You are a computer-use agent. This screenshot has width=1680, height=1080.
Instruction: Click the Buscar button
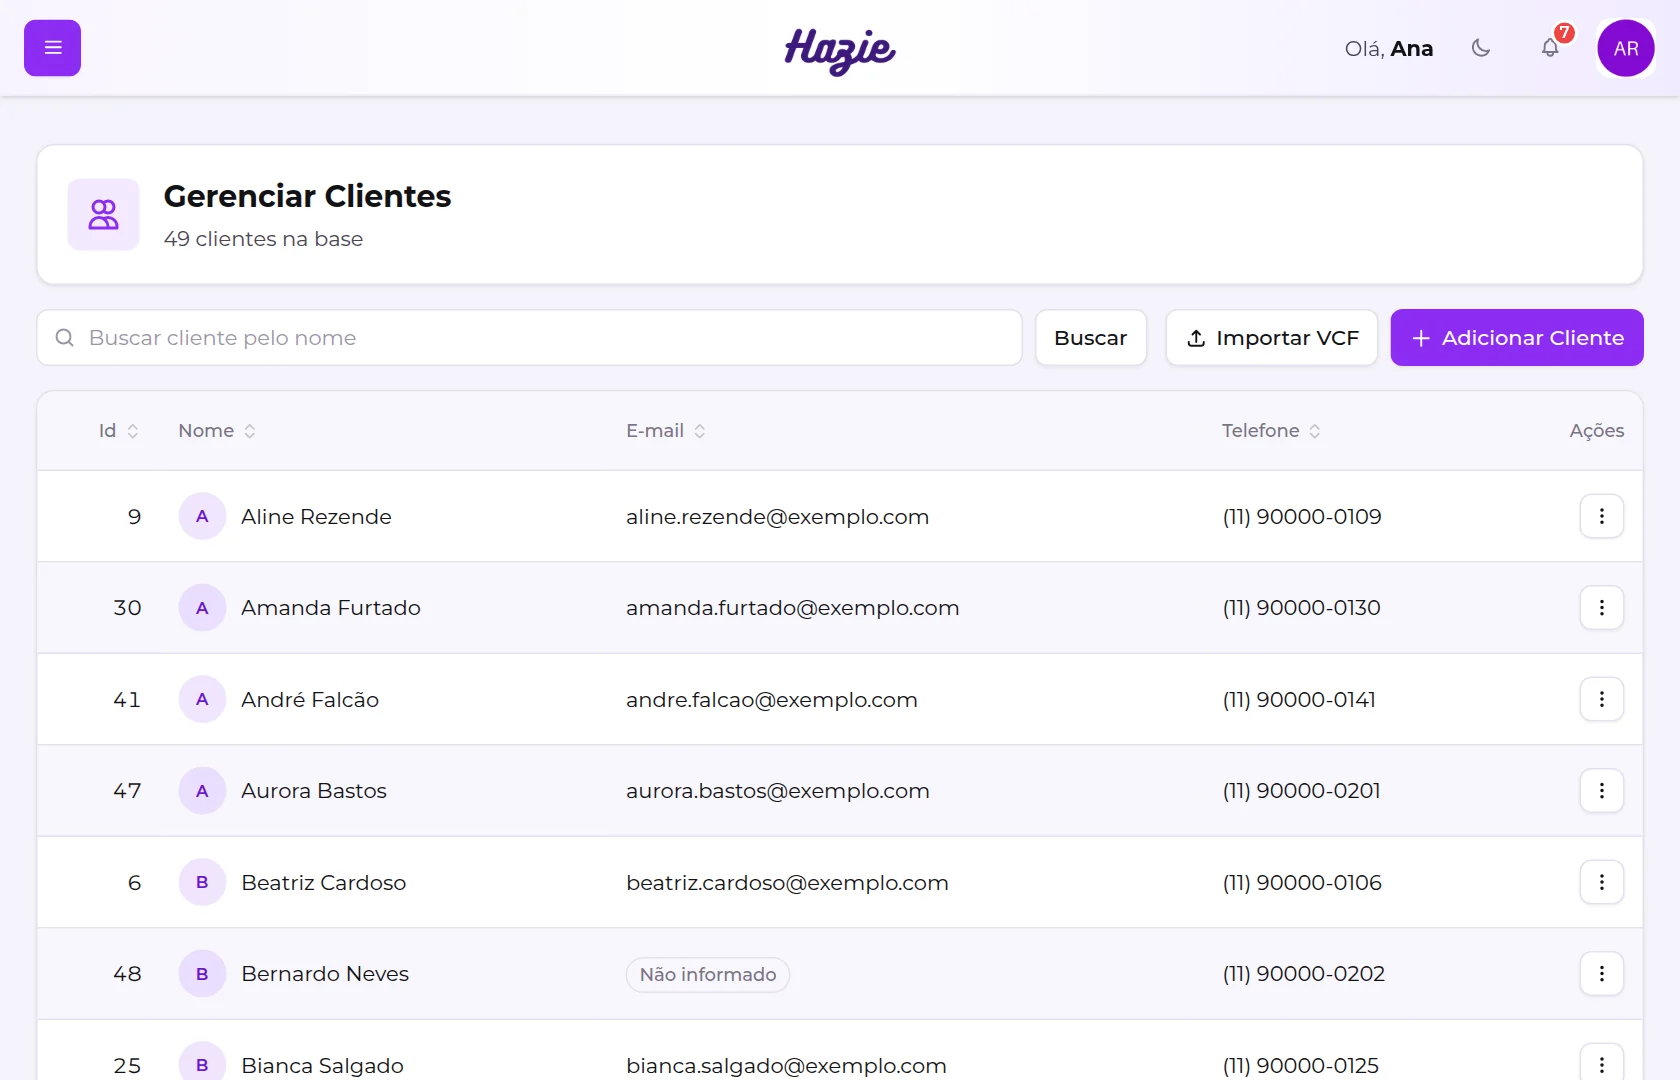coord(1091,338)
